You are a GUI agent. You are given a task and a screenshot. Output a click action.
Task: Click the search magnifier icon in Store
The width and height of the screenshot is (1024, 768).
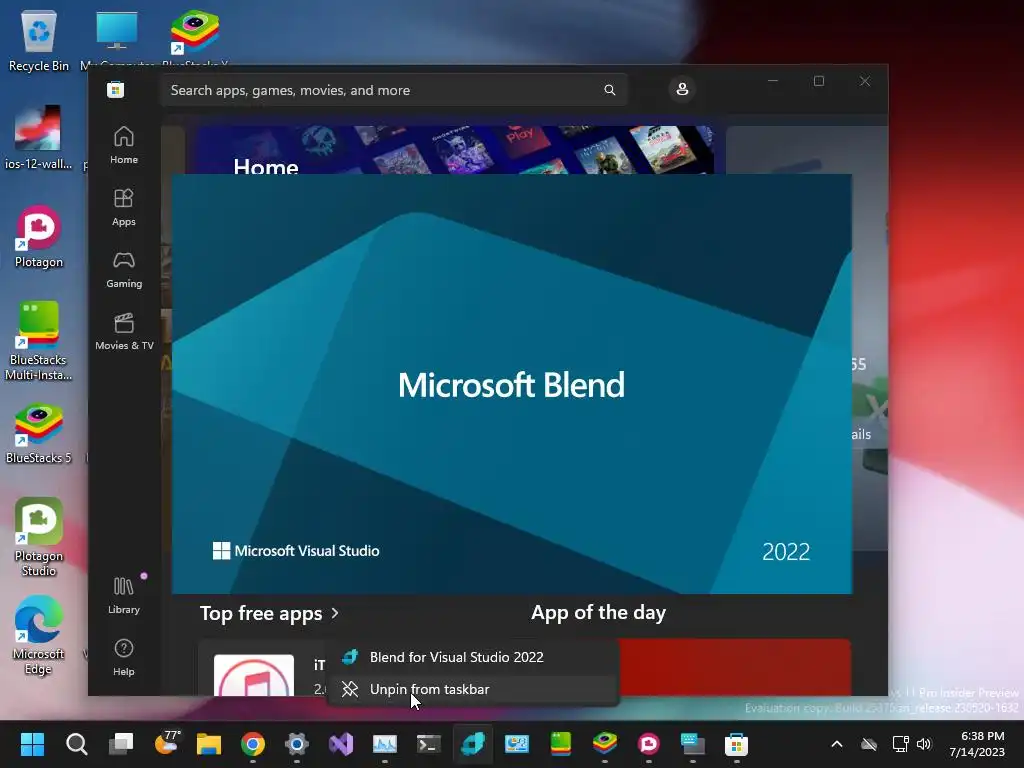609,90
